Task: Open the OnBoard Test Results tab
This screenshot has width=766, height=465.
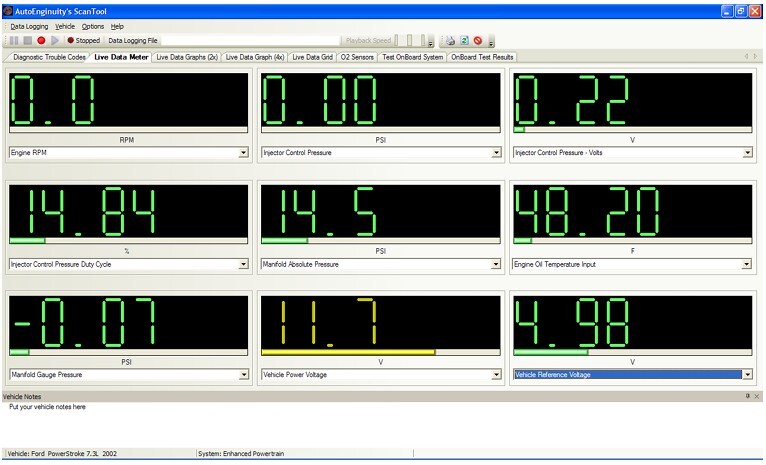Action: 482,57
